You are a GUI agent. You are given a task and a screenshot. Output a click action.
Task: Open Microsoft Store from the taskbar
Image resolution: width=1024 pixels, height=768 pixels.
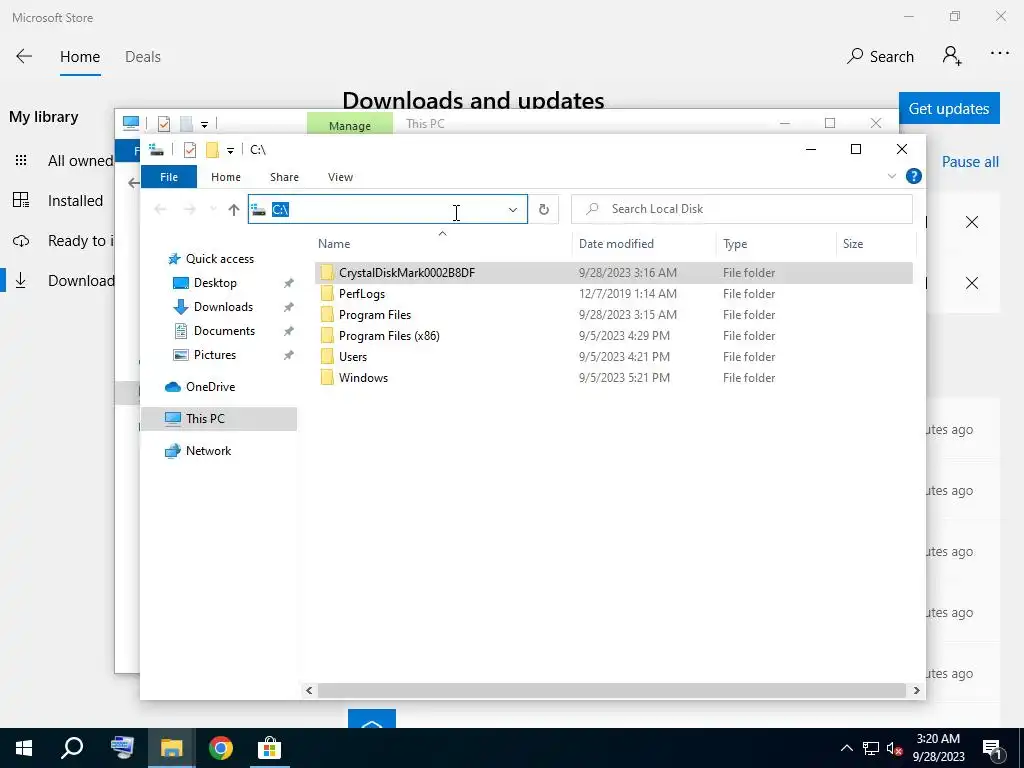click(x=268, y=748)
